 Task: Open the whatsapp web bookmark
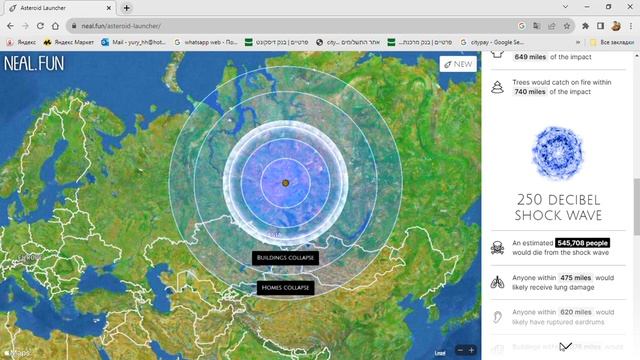(x=206, y=42)
